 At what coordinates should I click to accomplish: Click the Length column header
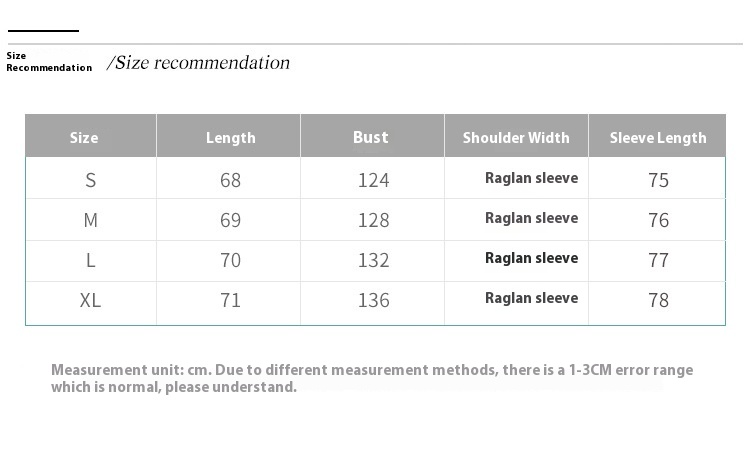coord(231,138)
